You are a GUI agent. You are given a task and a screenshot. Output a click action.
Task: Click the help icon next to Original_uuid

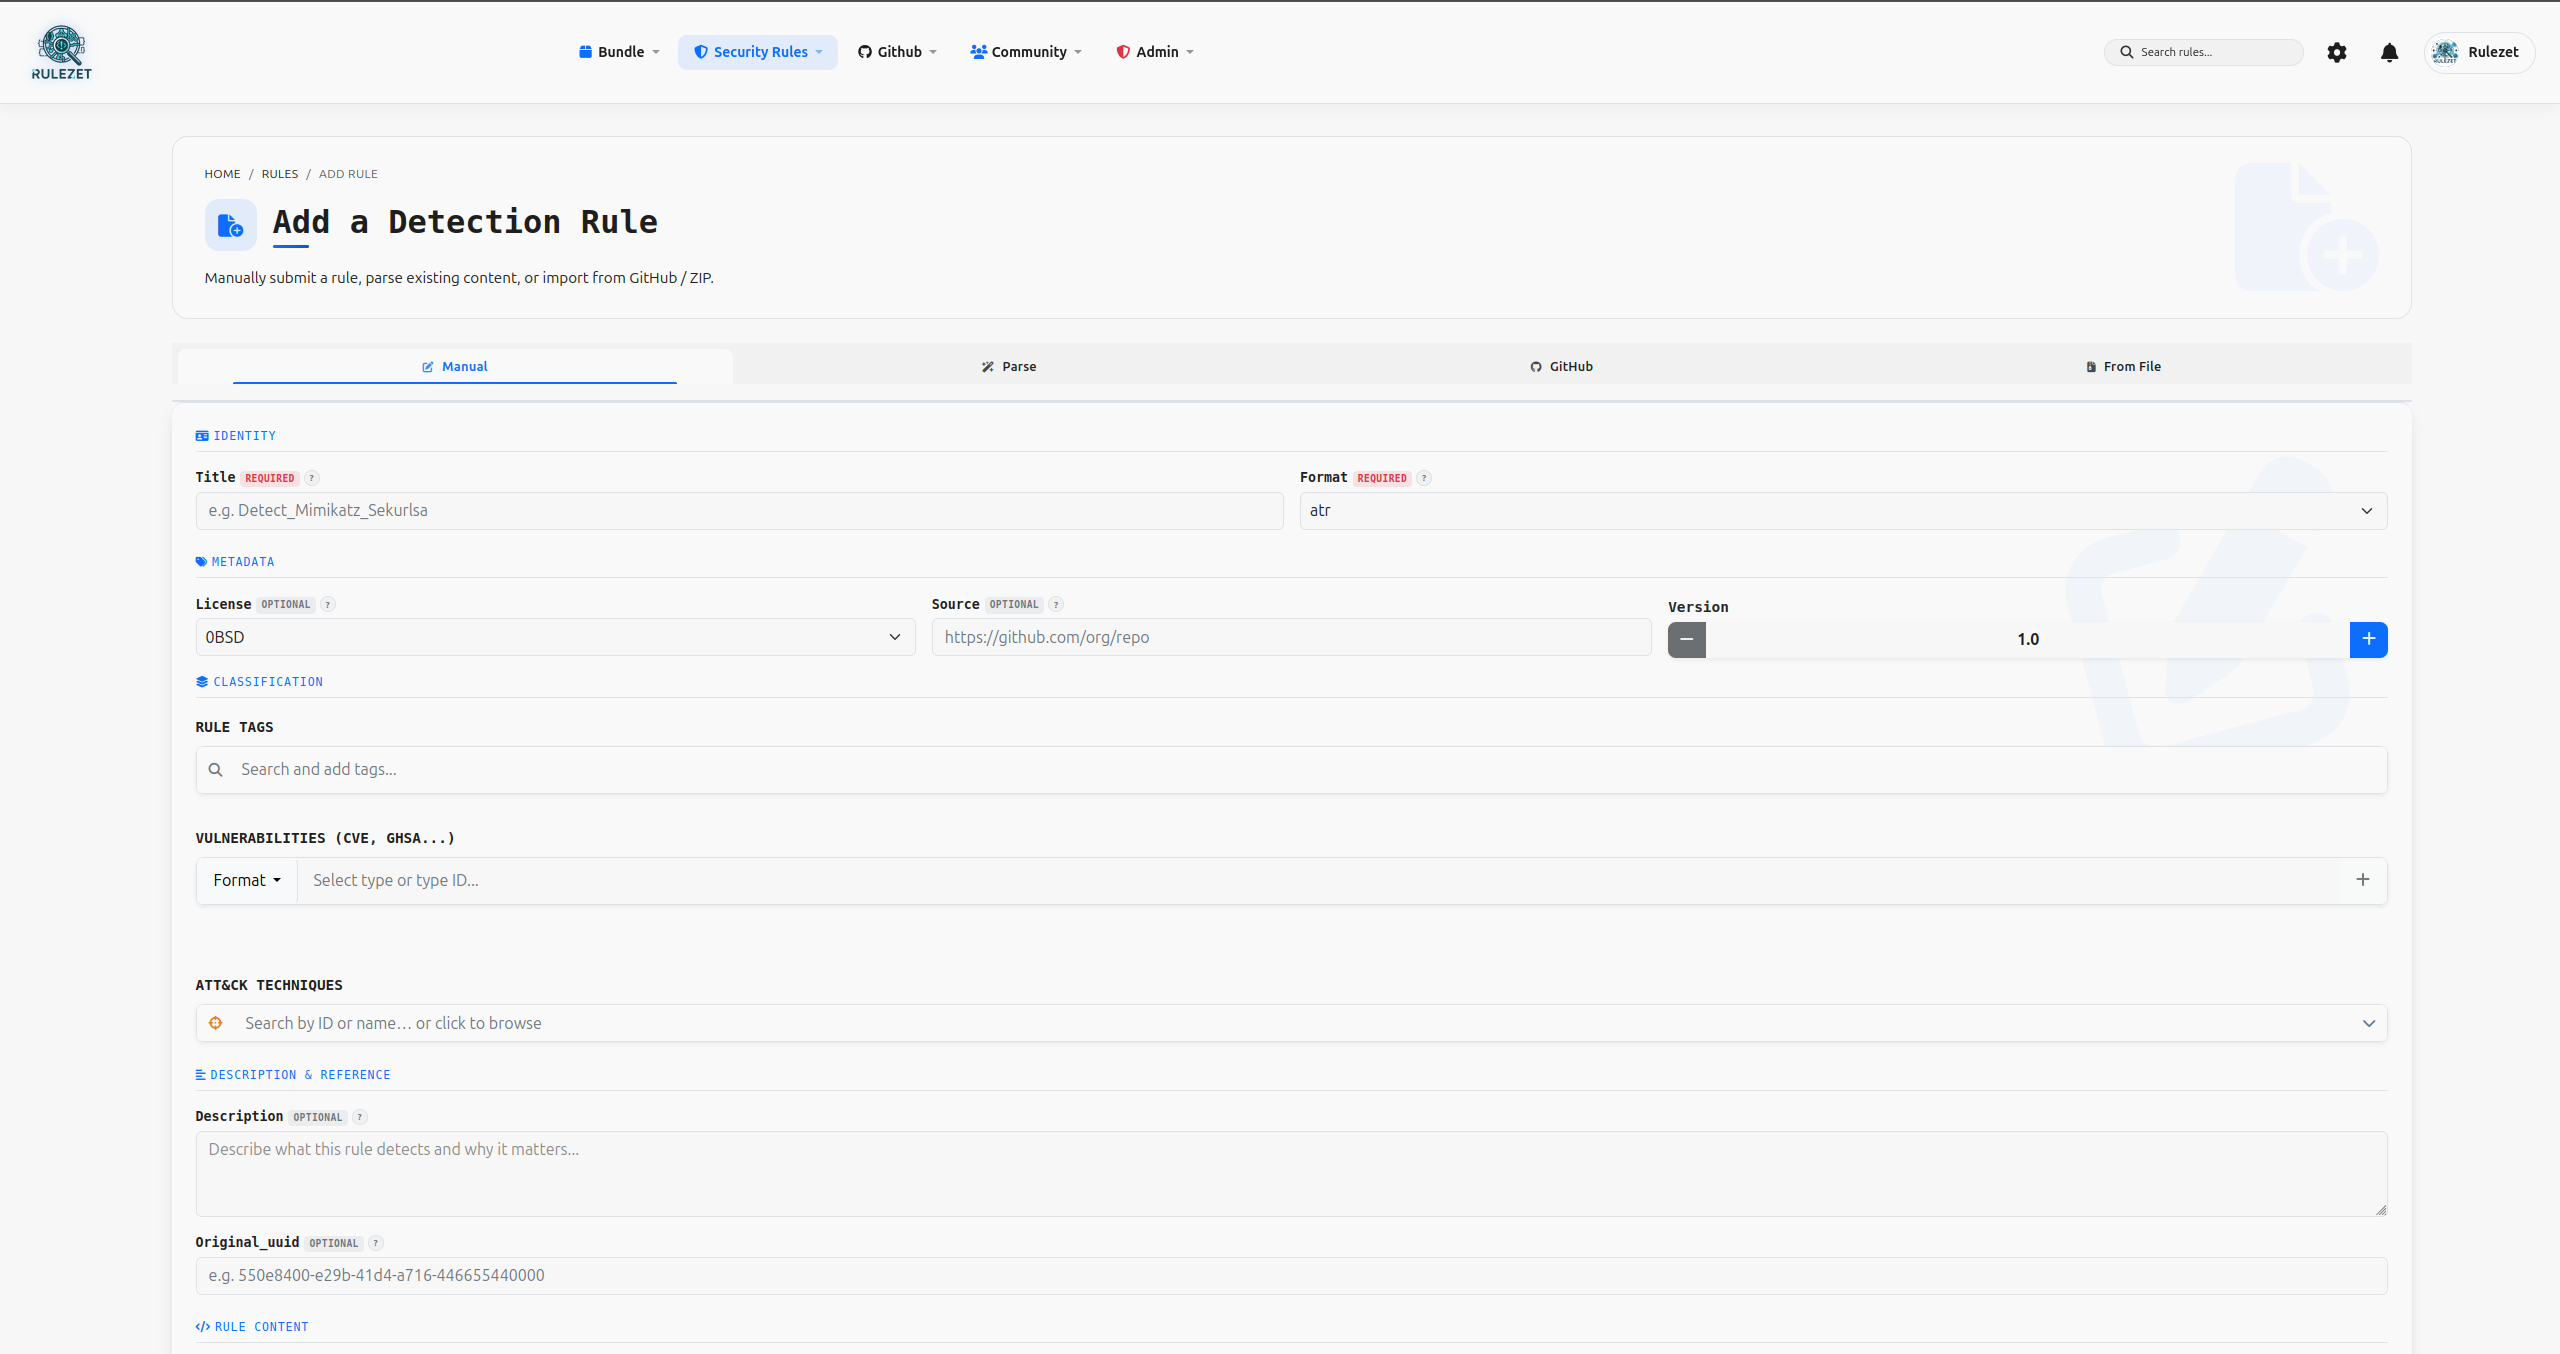[376, 1243]
